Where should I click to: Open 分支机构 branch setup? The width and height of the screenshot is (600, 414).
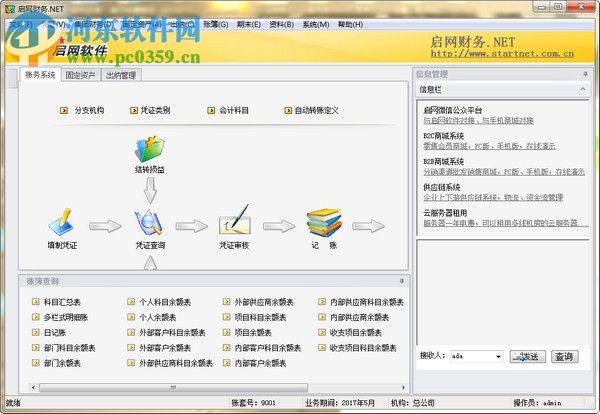click(82, 111)
